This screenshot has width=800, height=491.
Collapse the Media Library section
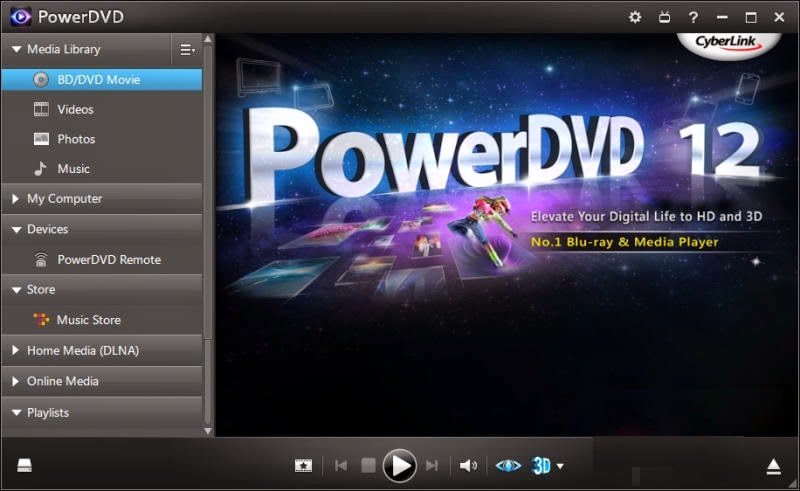[16, 50]
